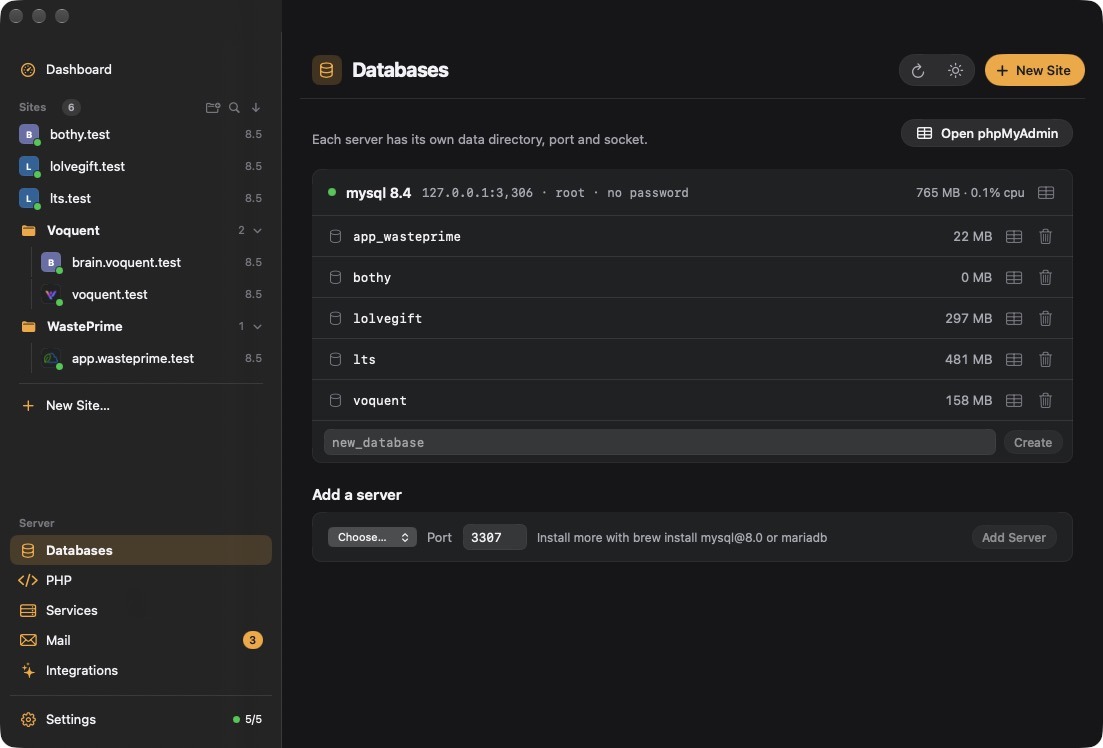Open Dashboard in the sidebar
This screenshot has height=748, width=1103.
pyautogui.click(x=141, y=70)
